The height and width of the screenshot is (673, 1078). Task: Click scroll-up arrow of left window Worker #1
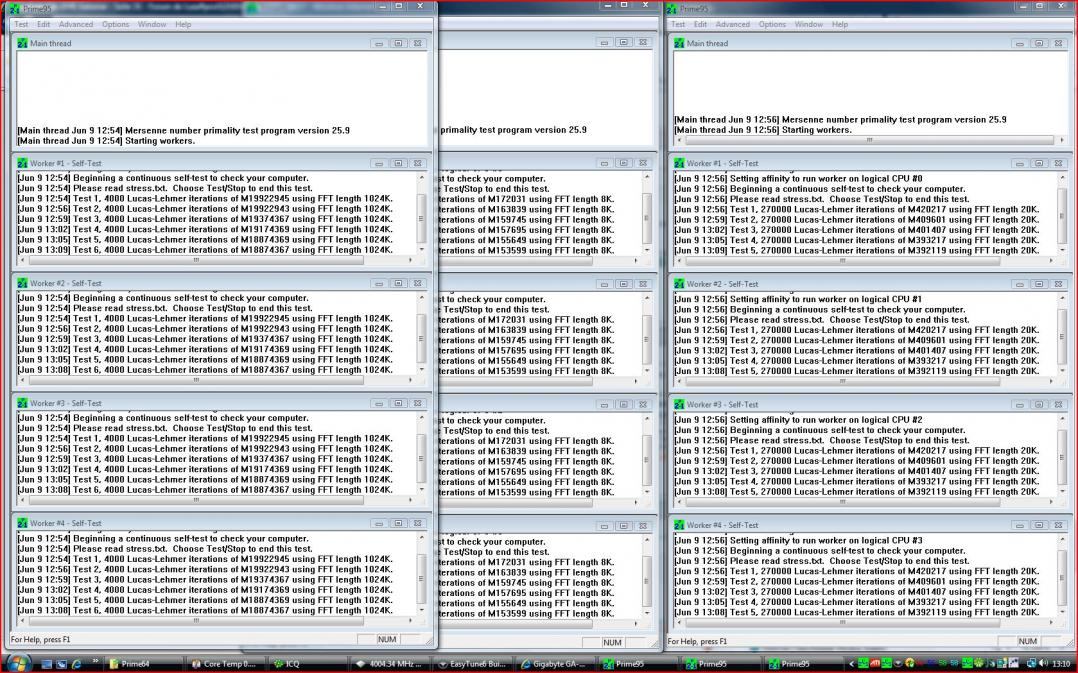421,177
